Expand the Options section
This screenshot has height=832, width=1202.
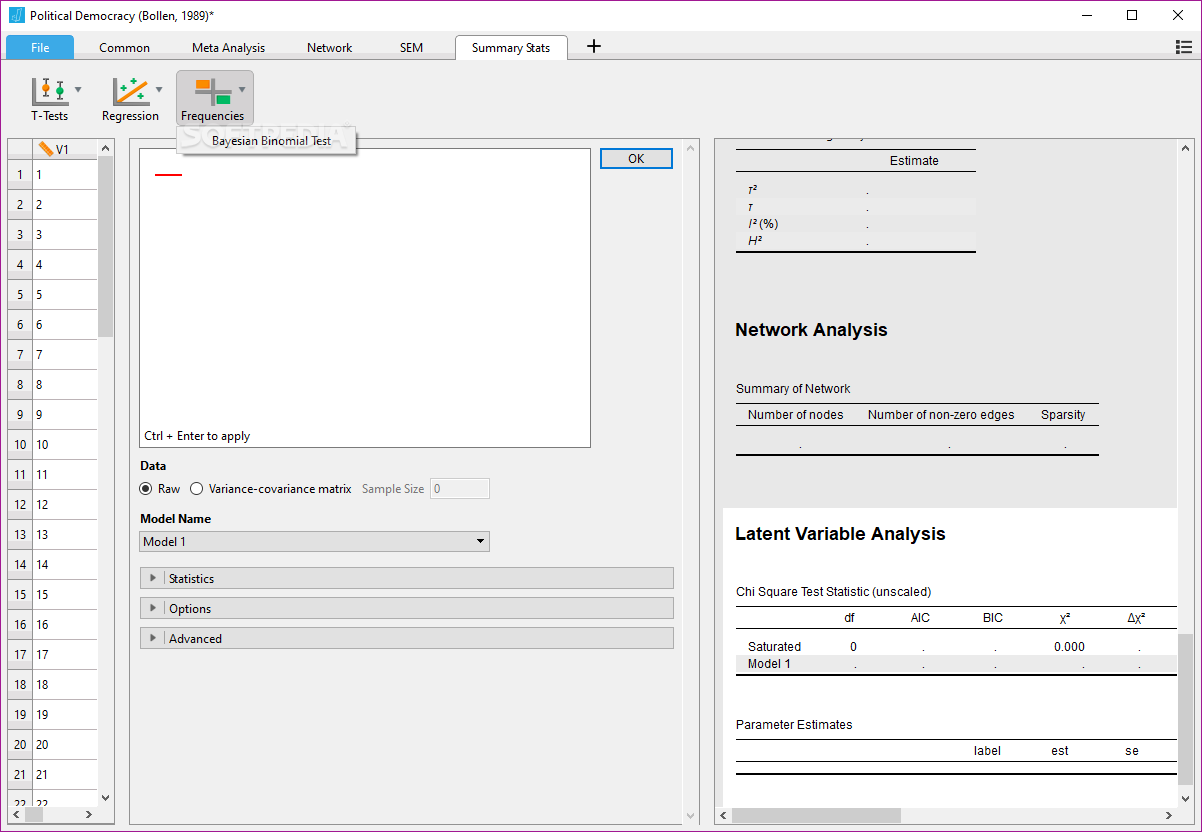407,608
